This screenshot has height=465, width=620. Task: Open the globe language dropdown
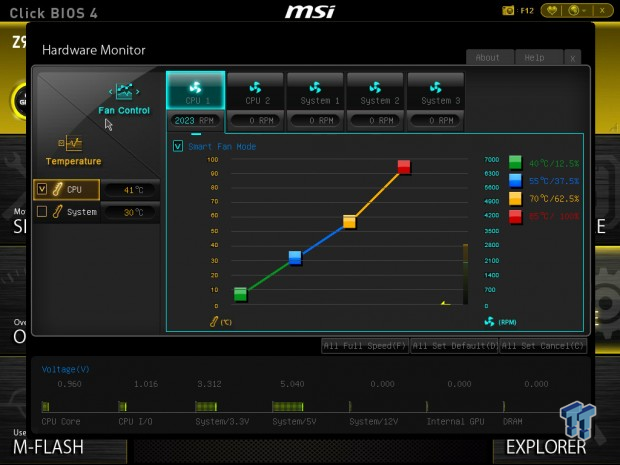tap(577, 11)
